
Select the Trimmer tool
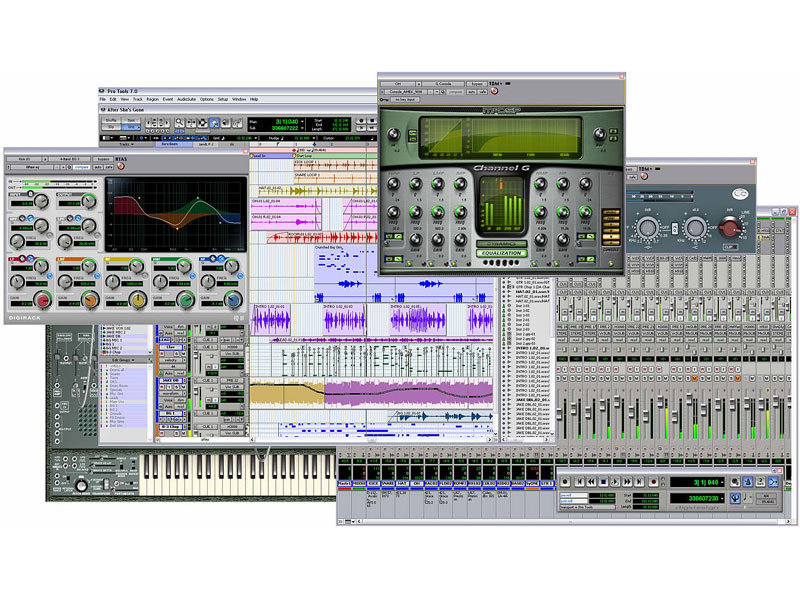[191, 122]
